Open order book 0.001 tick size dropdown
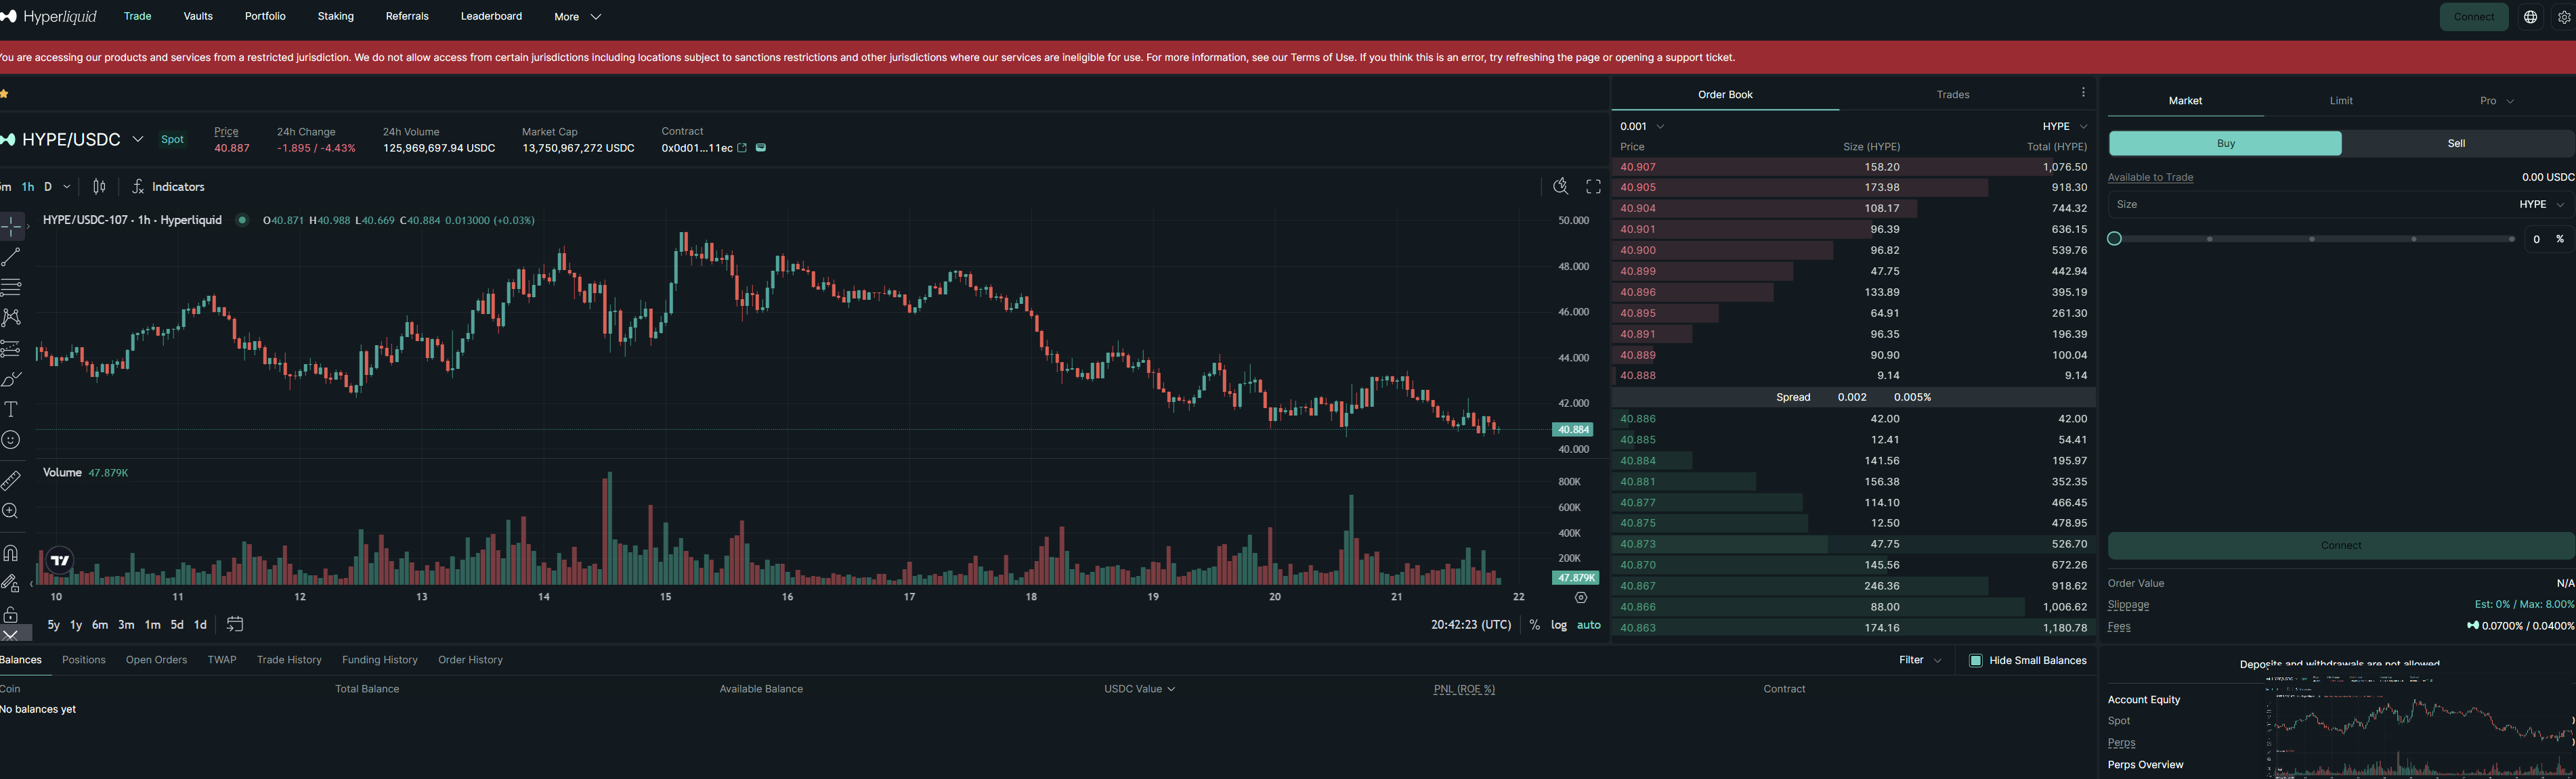2576x779 pixels. pos(1642,126)
